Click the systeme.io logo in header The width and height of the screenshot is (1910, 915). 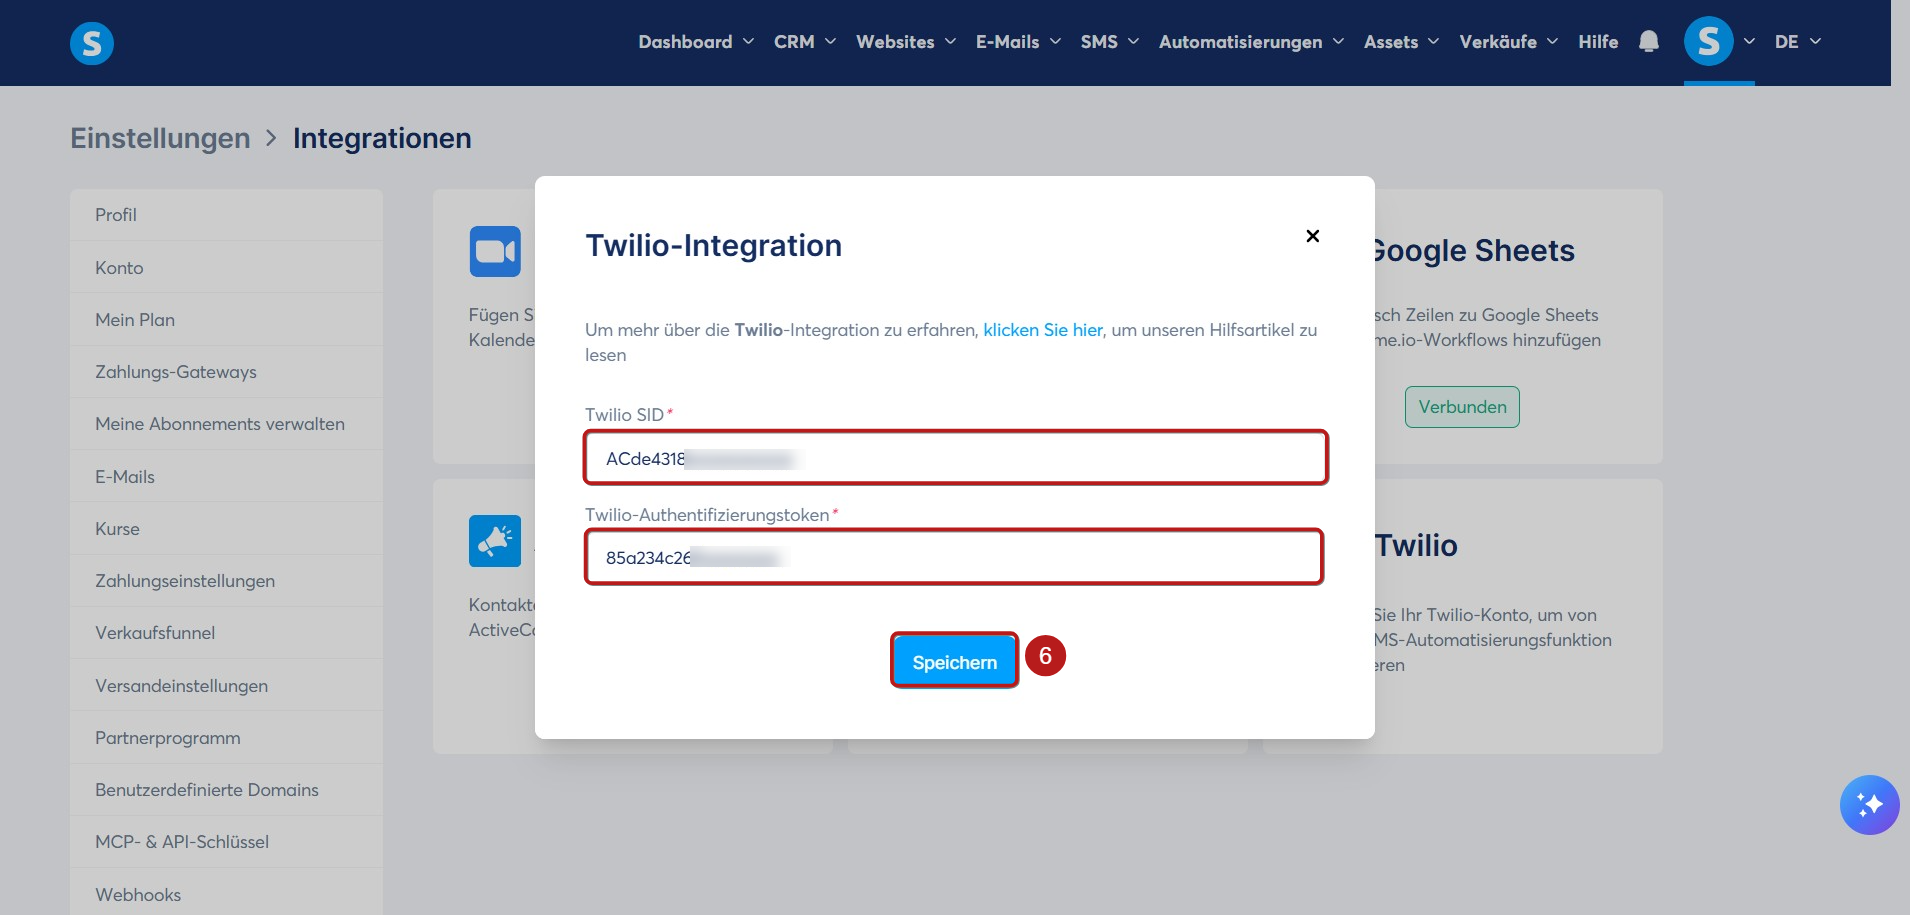[92, 43]
